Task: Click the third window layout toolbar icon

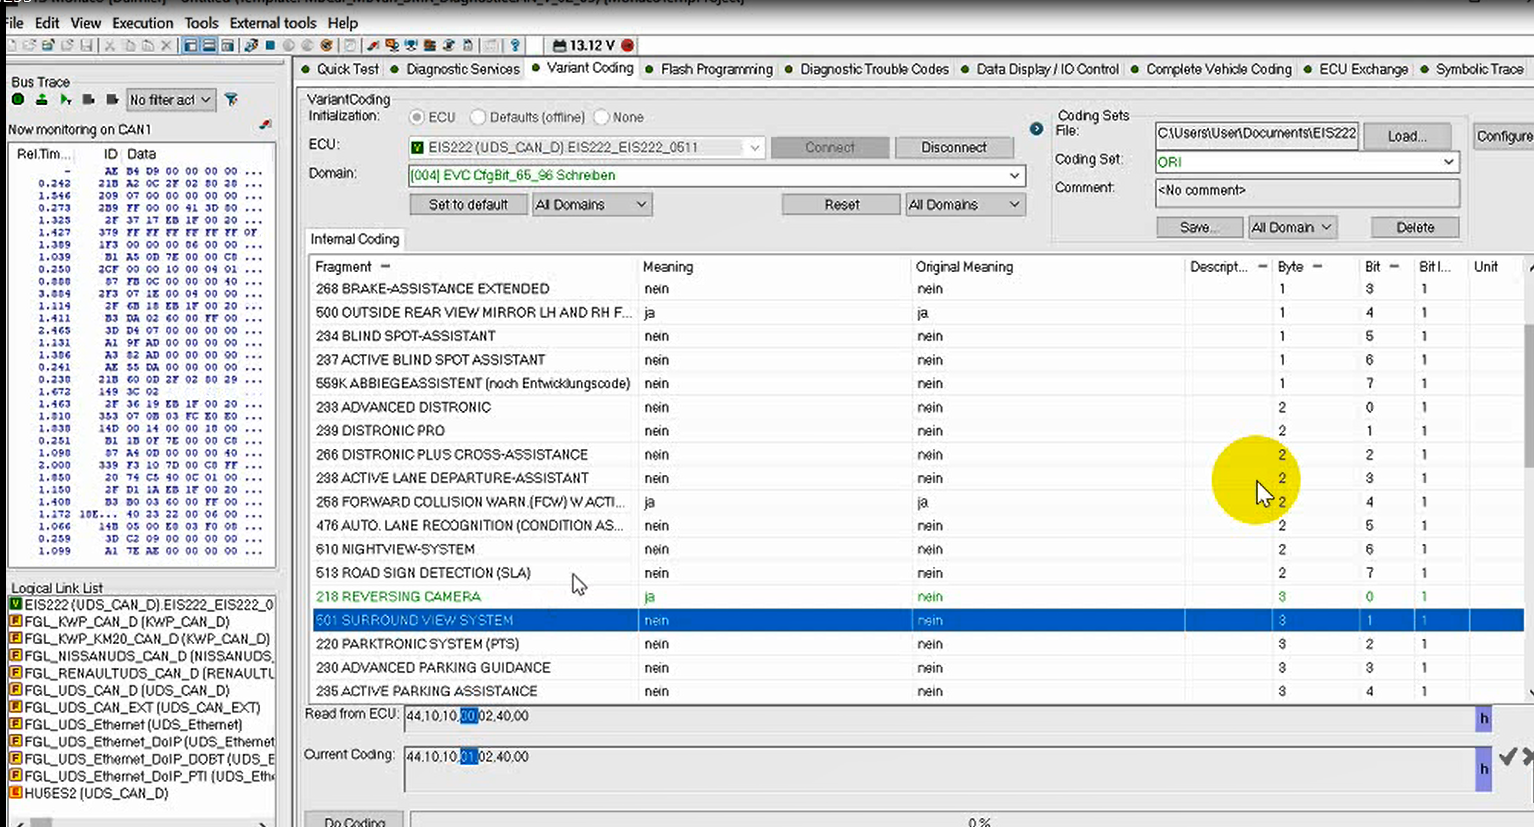Action: (228, 46)
